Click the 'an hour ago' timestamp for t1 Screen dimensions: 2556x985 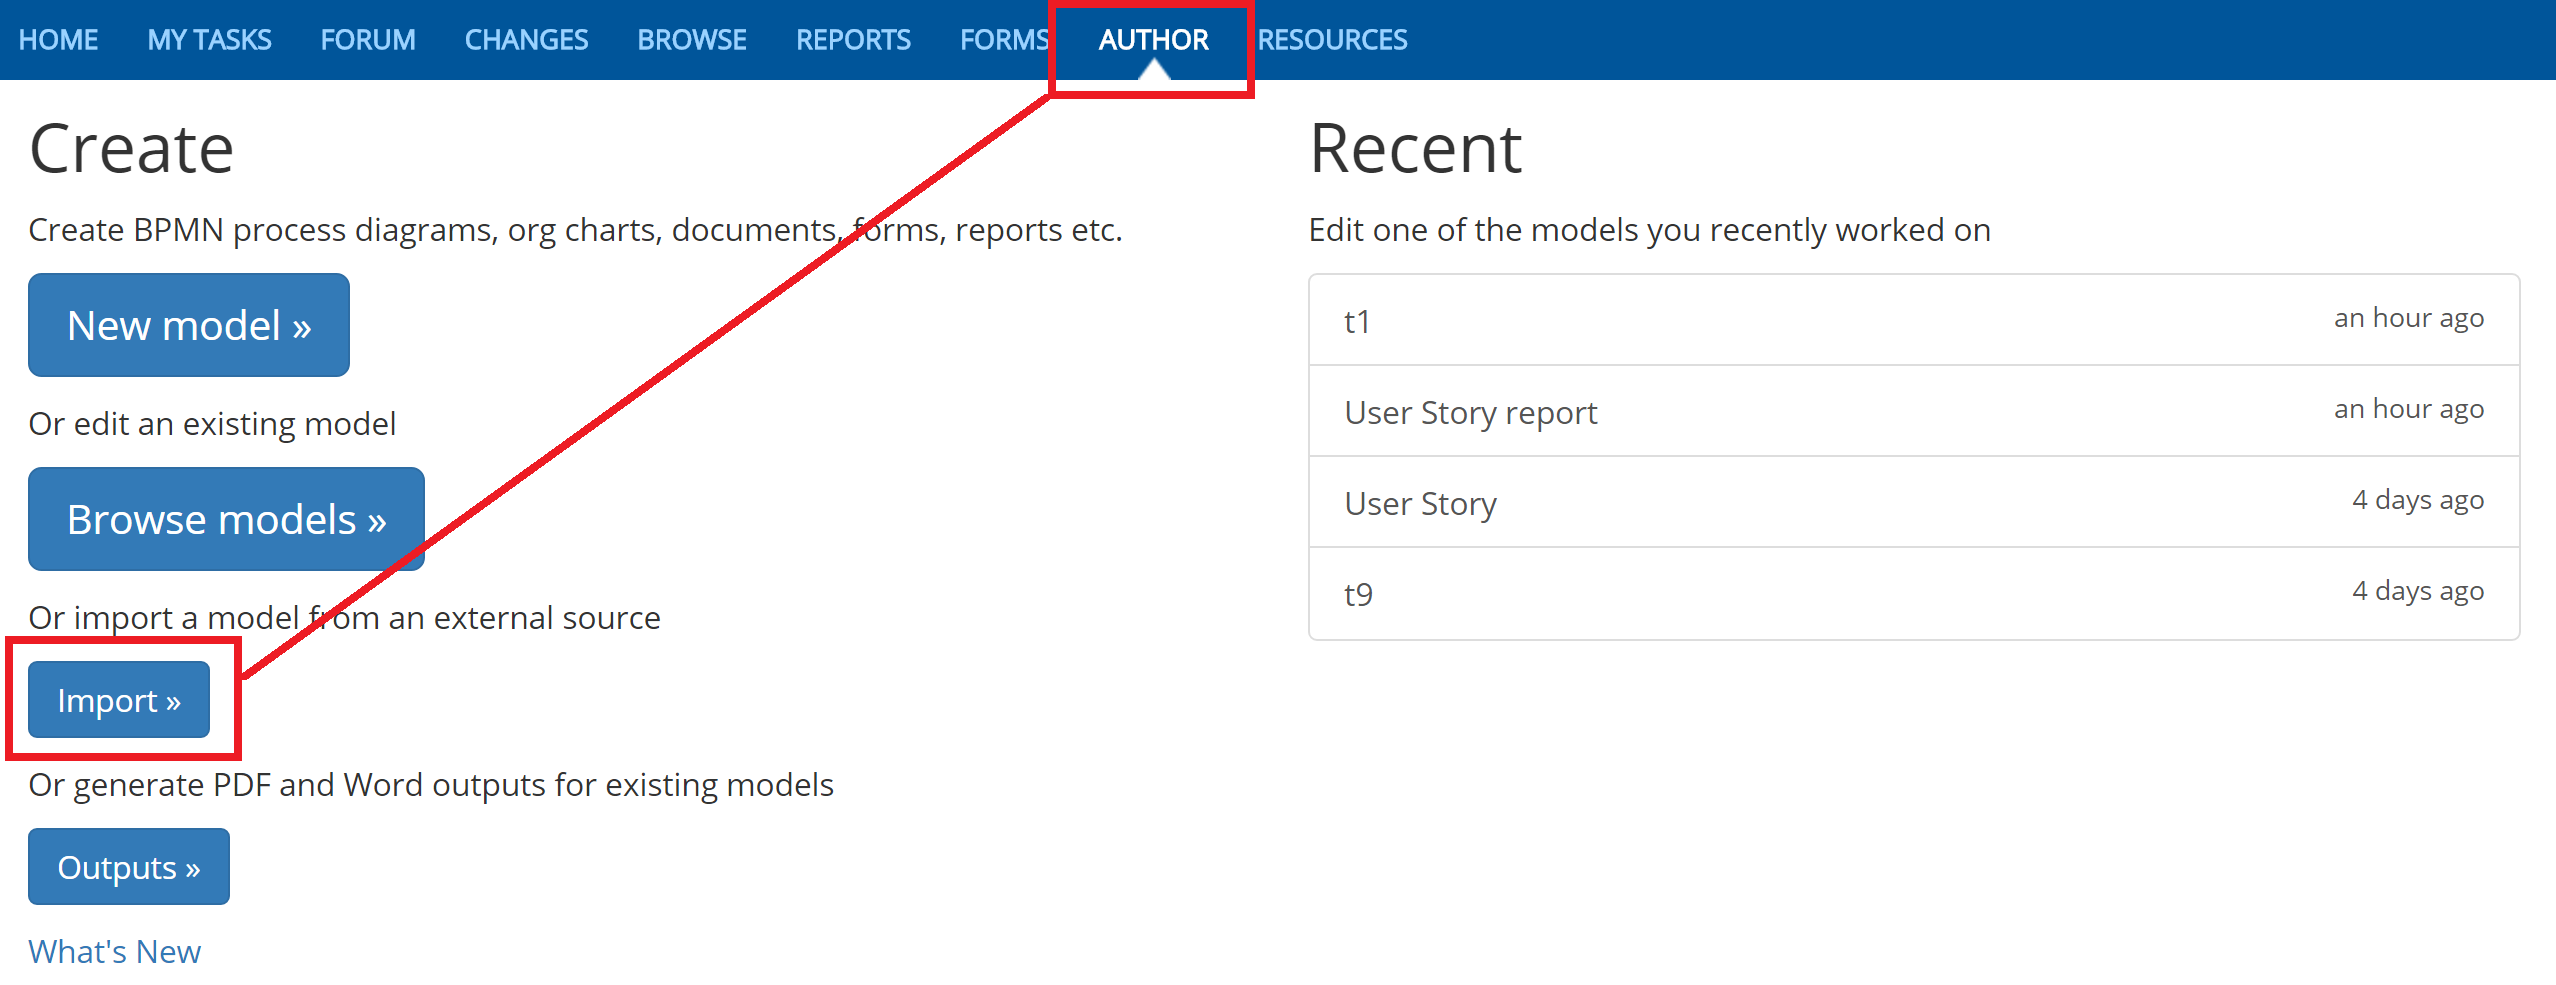[2408, 318]
